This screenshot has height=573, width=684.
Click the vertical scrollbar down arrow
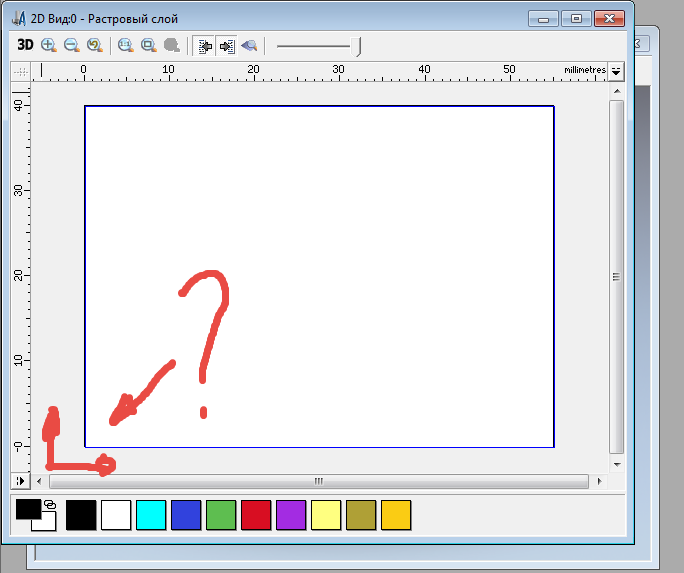point(617,465)
